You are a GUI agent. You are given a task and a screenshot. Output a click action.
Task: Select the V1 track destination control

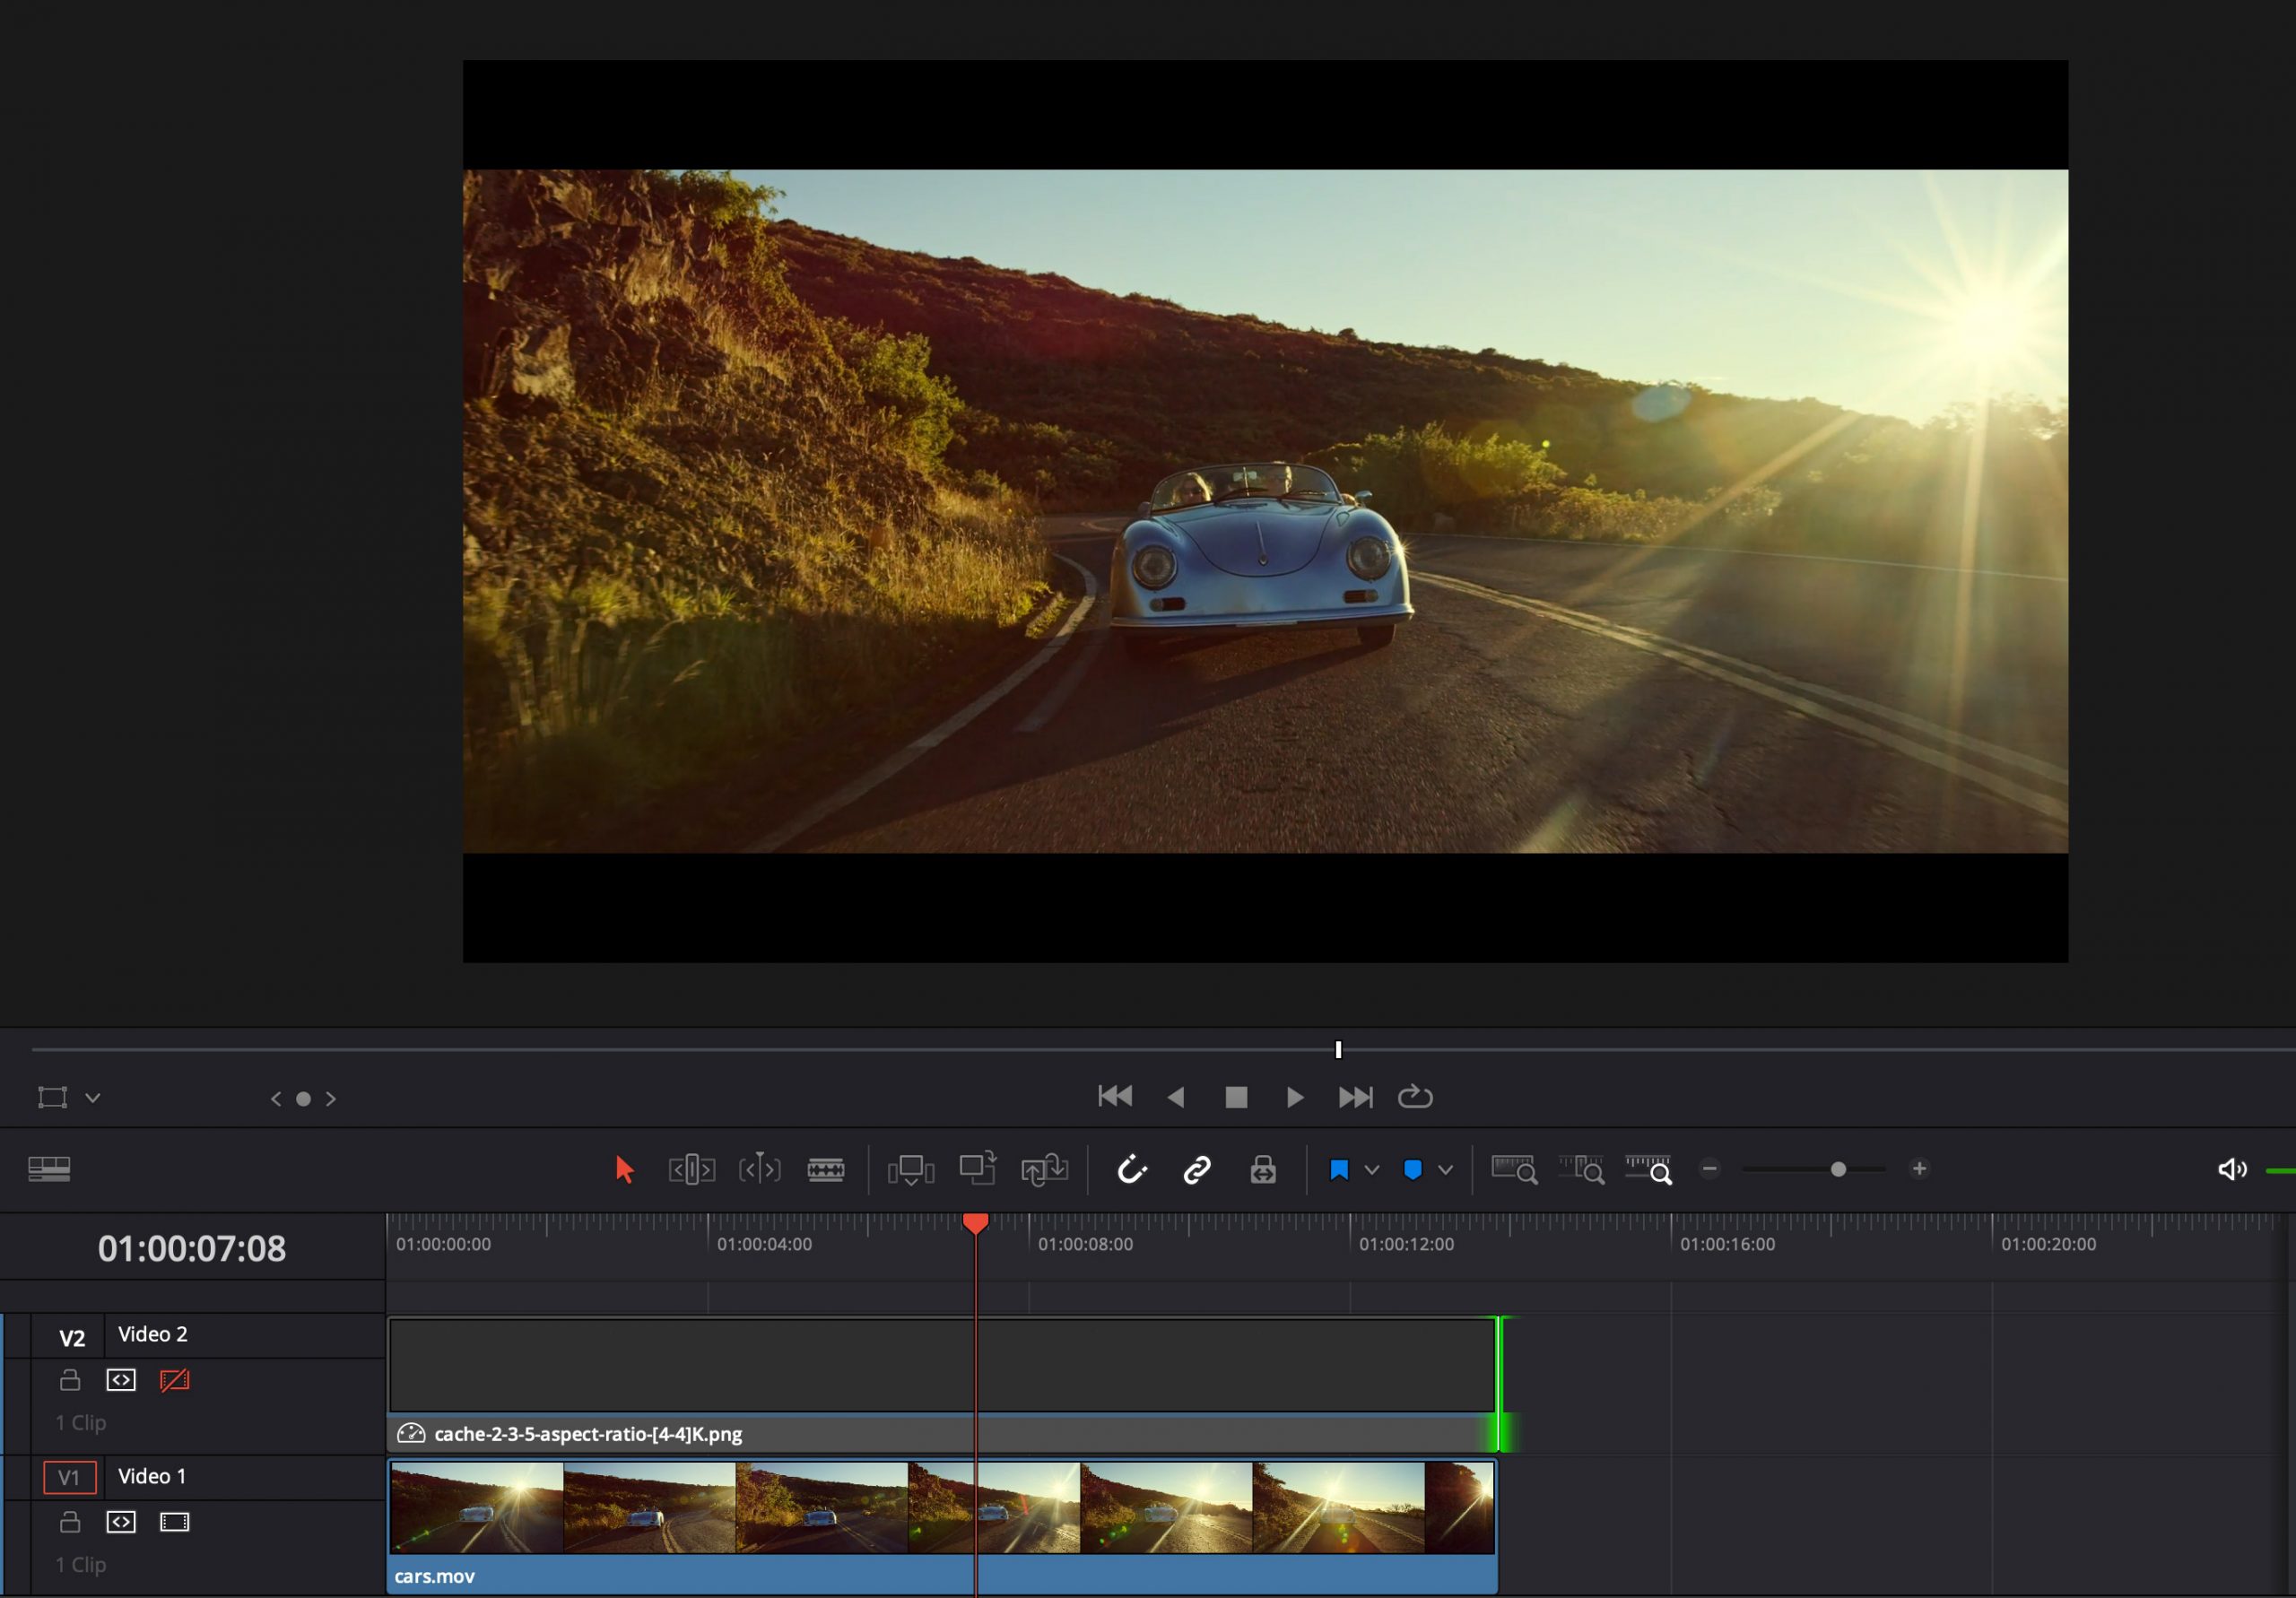point(69,1477)
